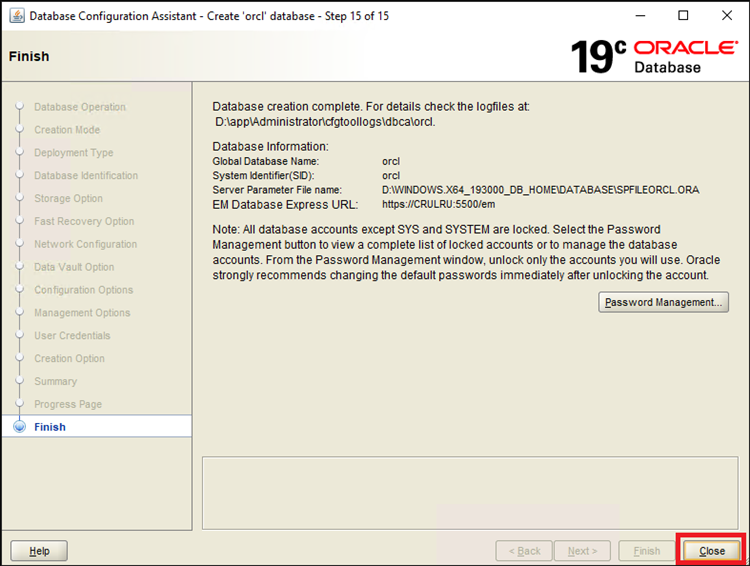Image resolution: width=750 pixels, height=566 pixels.
Task: Select the Creation Mode step
Action: 67,130
